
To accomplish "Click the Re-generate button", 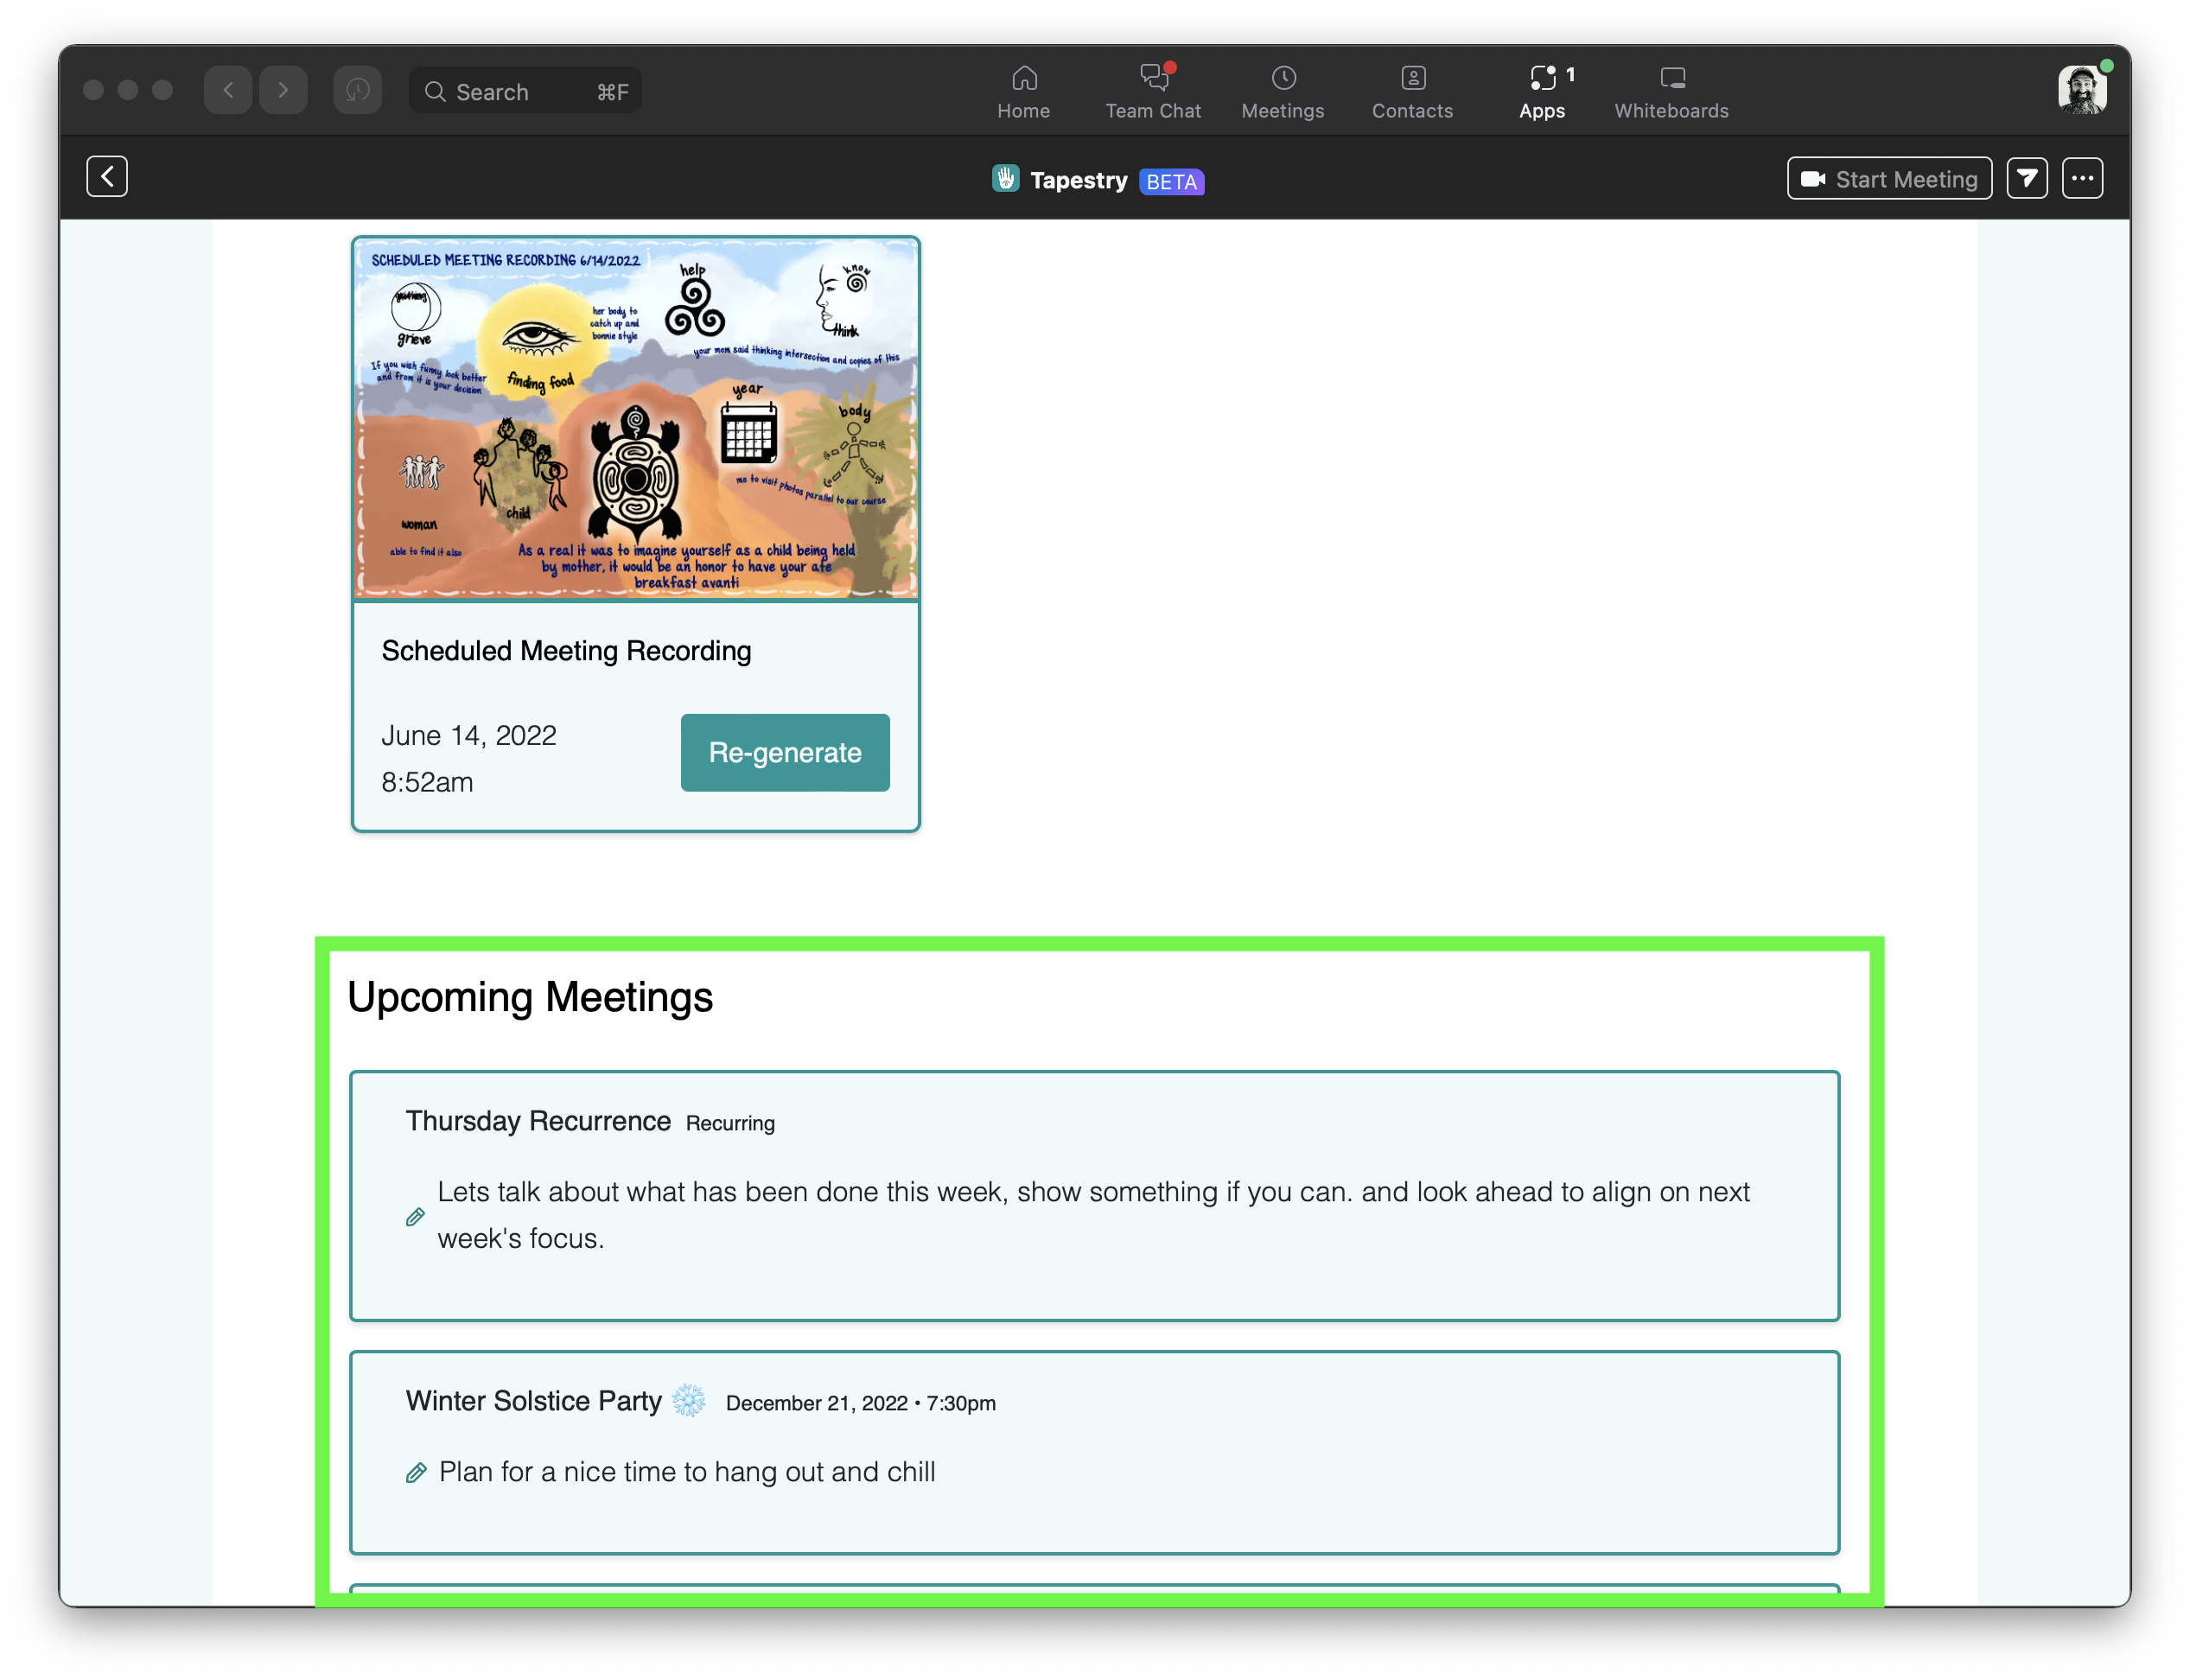I will point(784,753).
